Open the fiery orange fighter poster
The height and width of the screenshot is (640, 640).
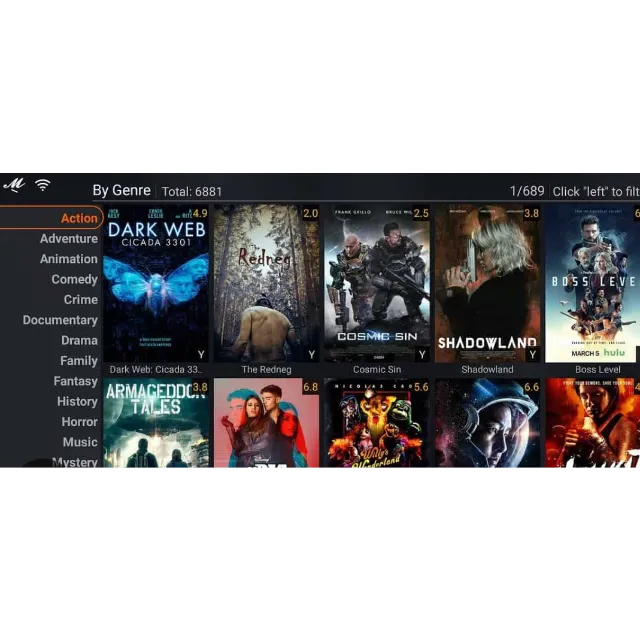click(x=593, y=423)
